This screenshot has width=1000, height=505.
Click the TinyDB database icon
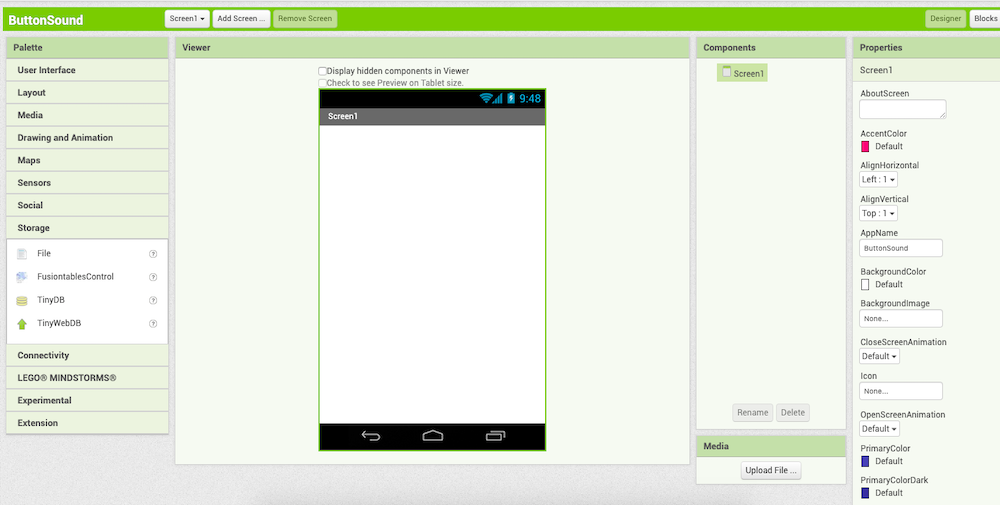pyautogui.click(x=22, y=301)
